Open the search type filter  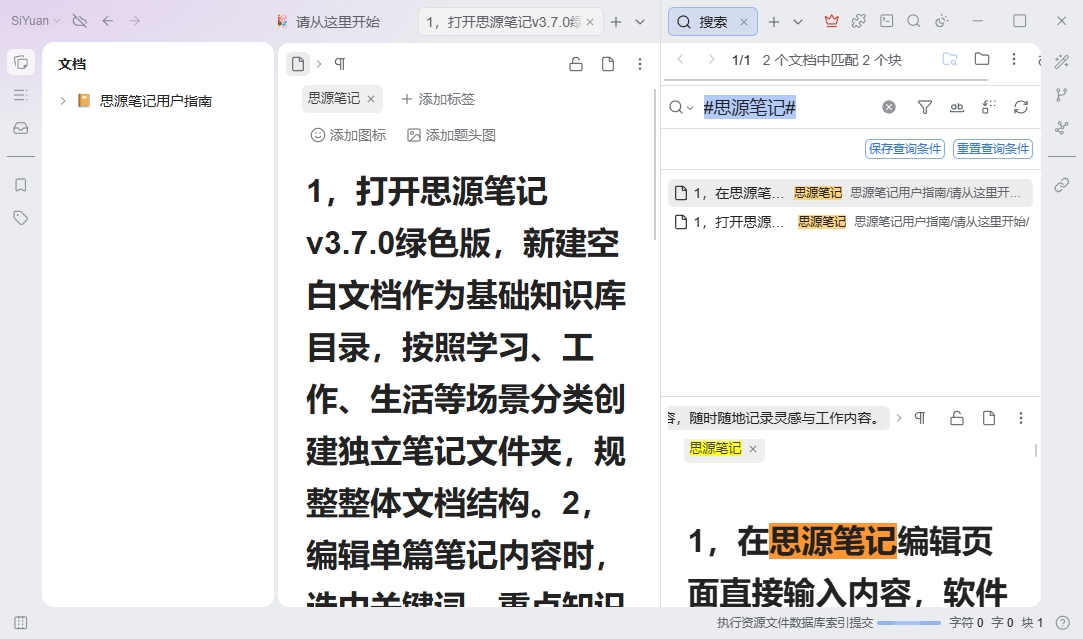[925, 107]
